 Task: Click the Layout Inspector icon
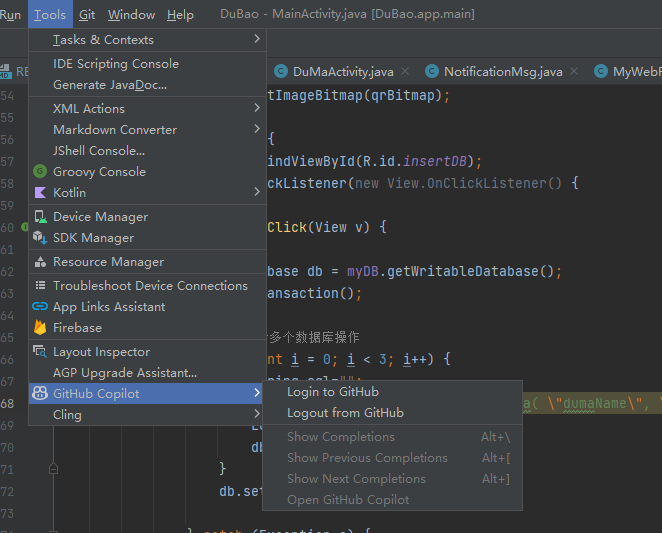(x=40, y=351)
